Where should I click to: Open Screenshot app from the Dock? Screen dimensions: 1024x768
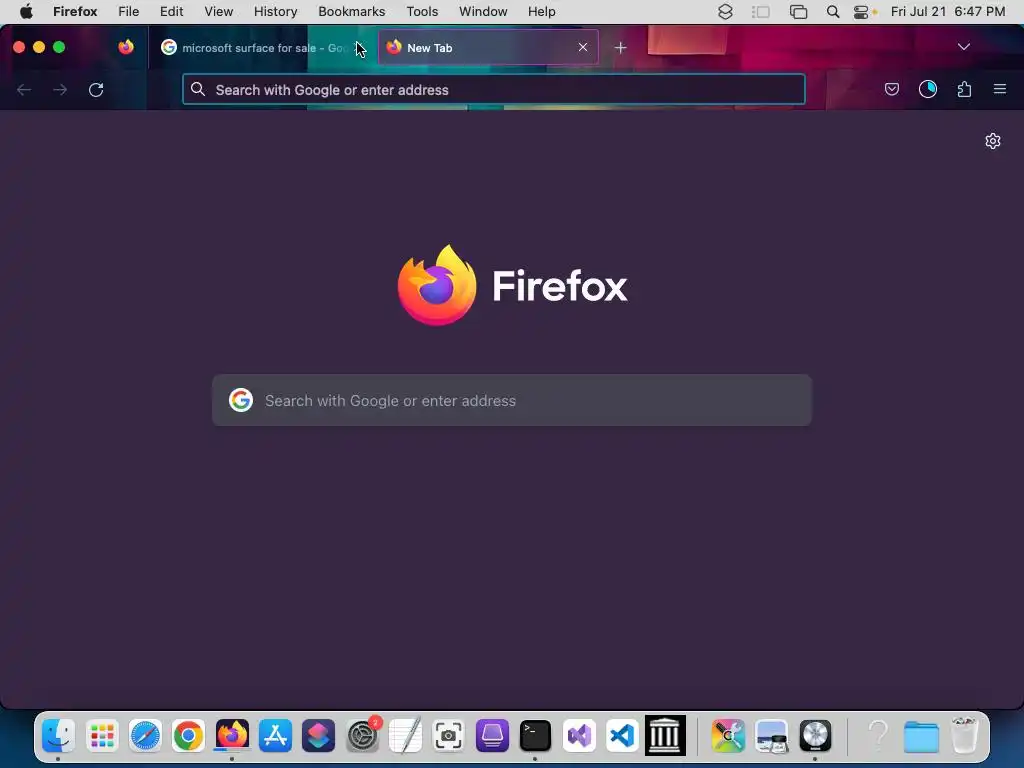448,736
